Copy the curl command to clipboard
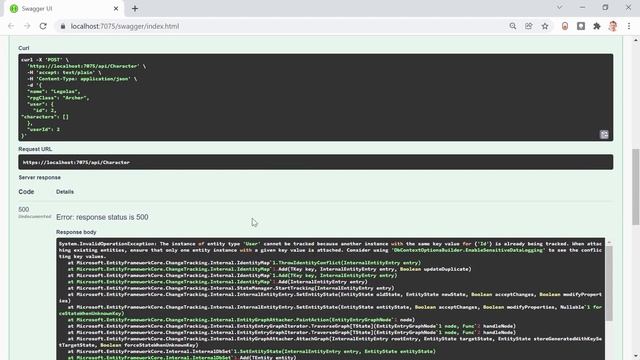Screen dimensions: 640x360 point(604,134)
